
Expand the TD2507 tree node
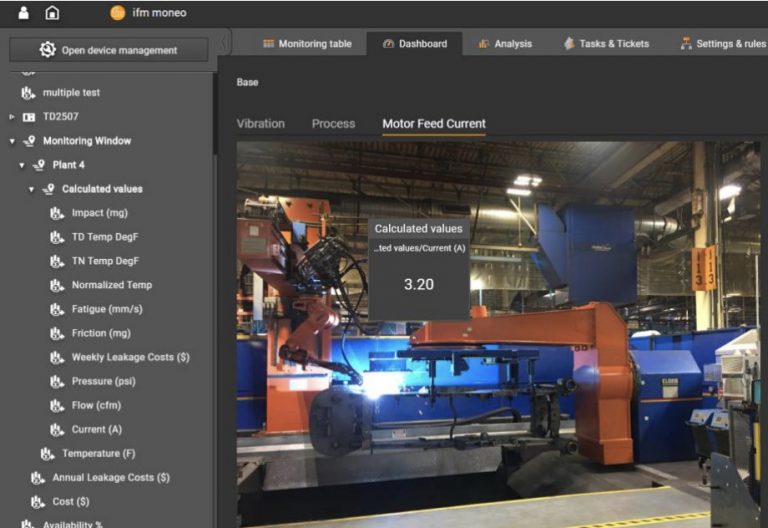12,117
